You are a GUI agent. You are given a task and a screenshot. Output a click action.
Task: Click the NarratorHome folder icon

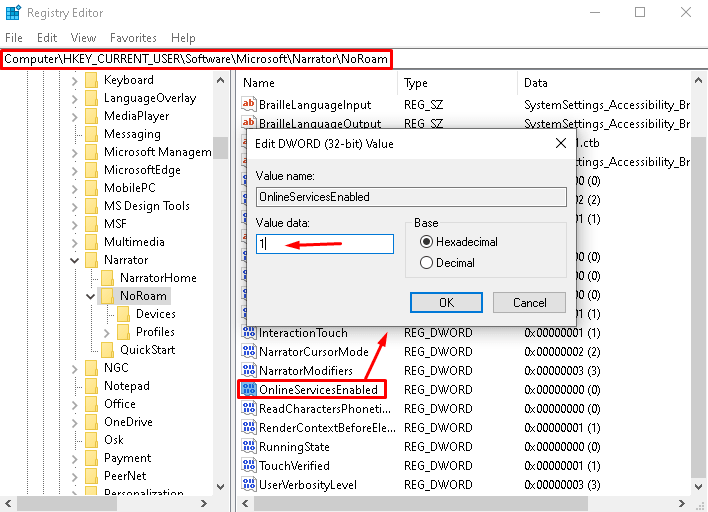point(107,278)
